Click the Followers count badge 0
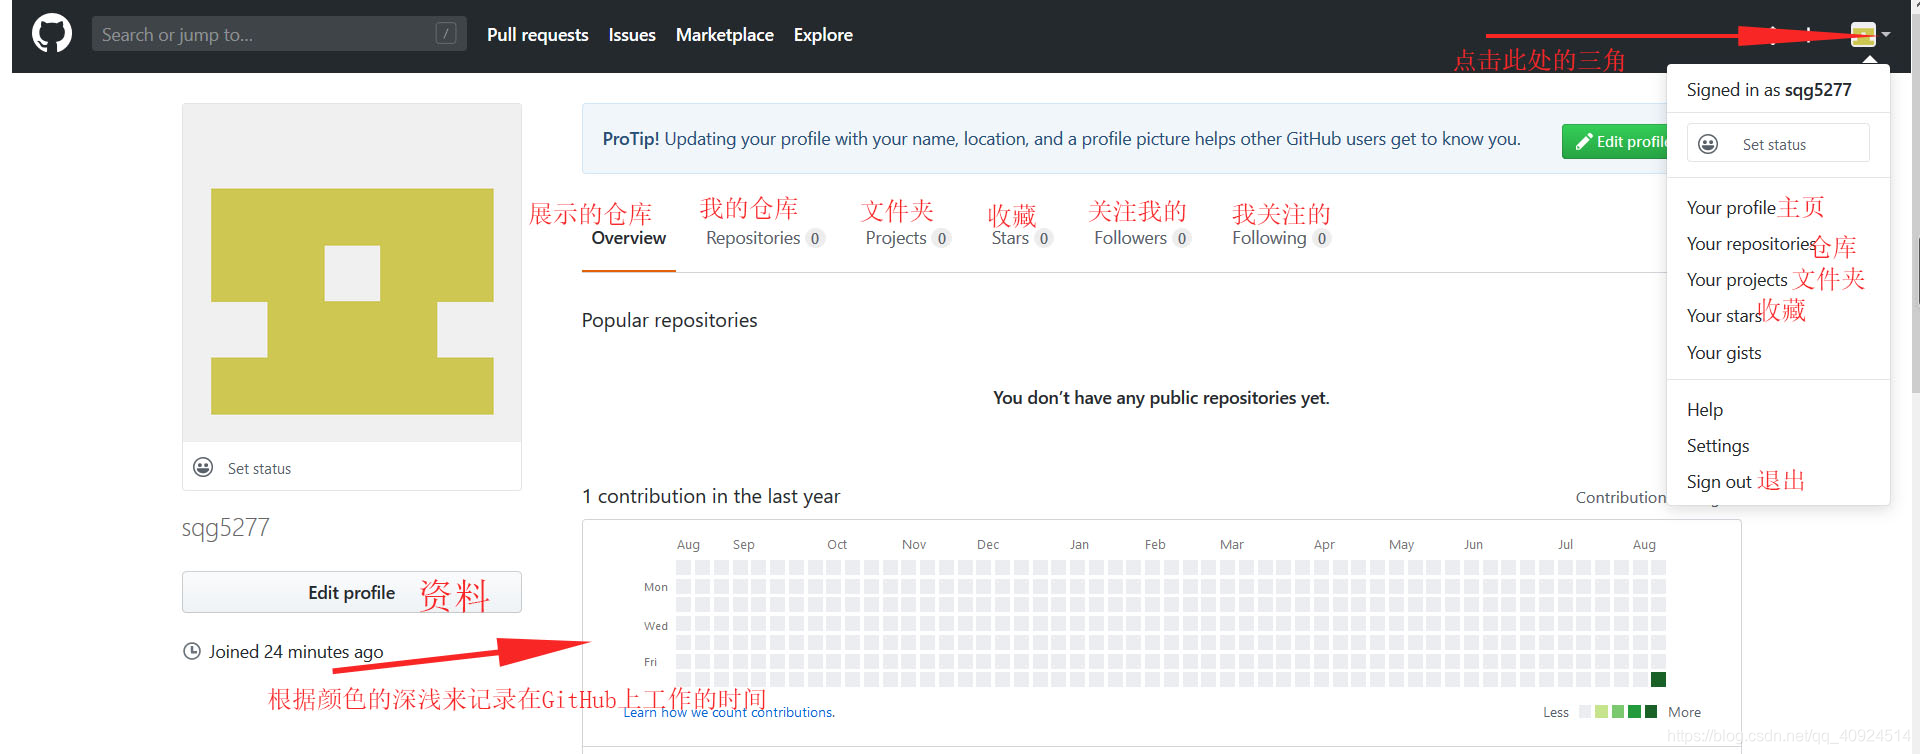Viewport: 1920px width, 754px height. (x=1182, y=238)
